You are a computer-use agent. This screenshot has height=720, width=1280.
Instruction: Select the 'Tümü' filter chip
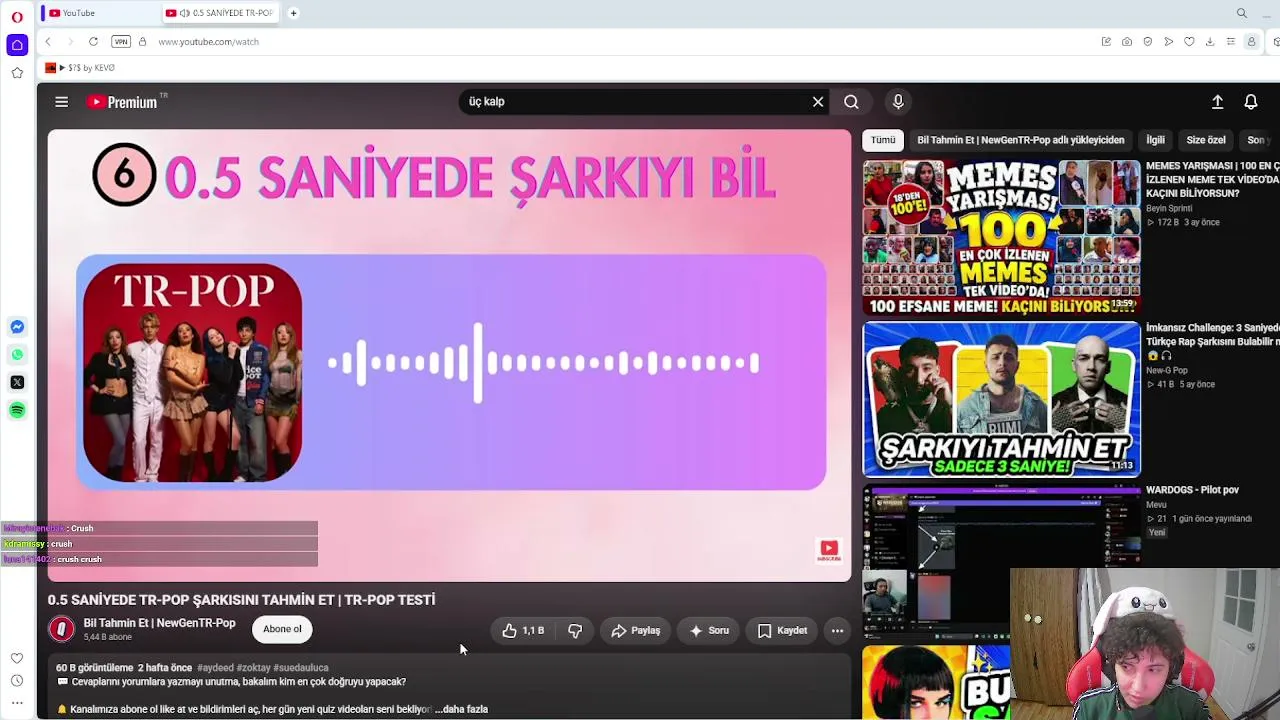pyautogui.click(x=883, y=140)
